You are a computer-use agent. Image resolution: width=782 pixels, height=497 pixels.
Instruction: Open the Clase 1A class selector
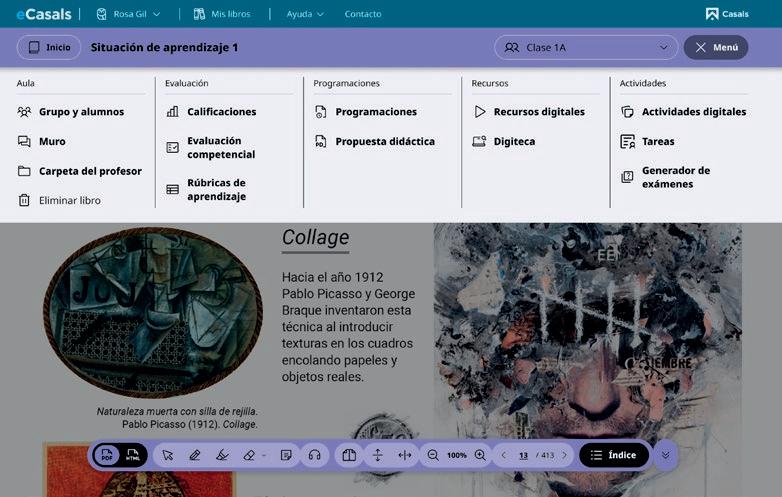click(x=586, y=47)
